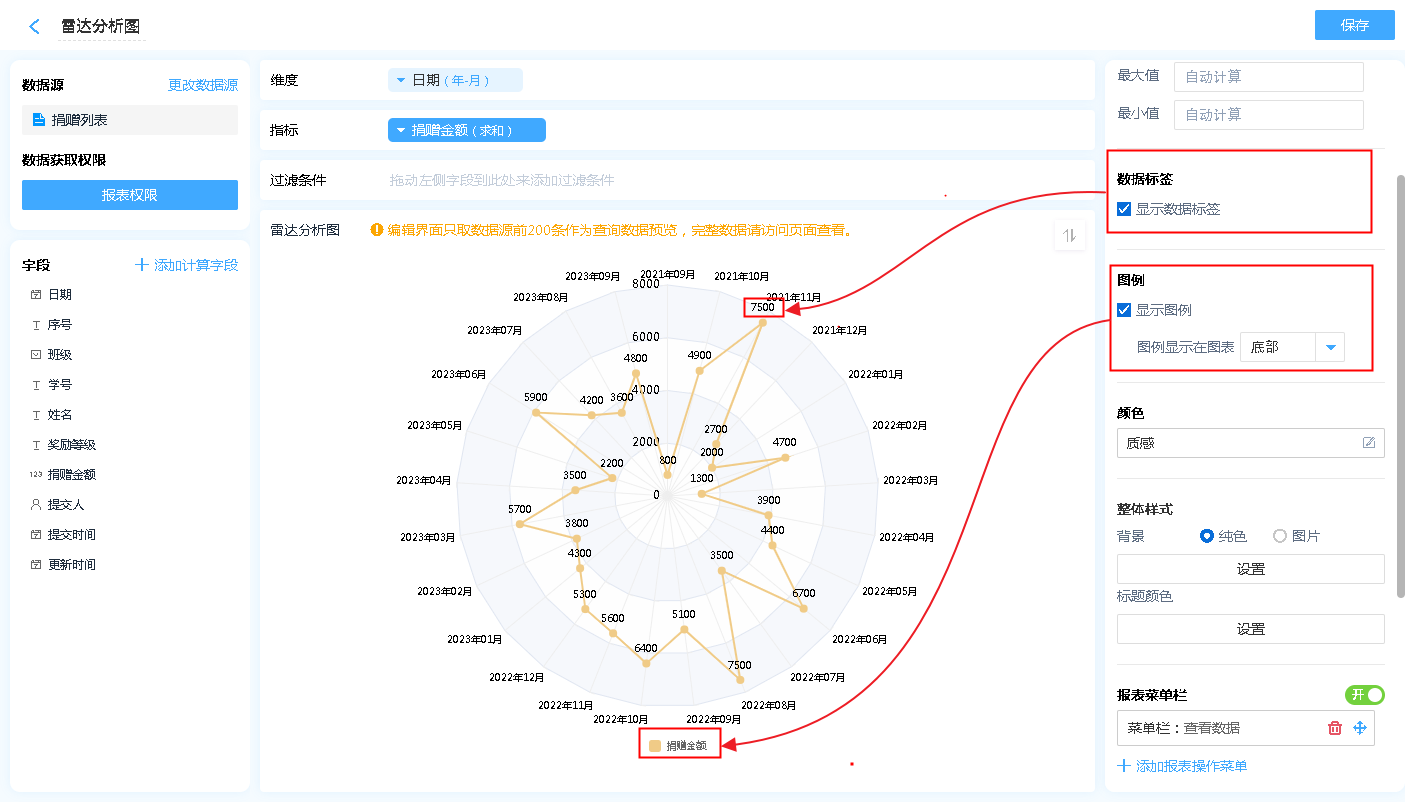This screenshot has width=1405, height=802.
Task: Uncheck the 显示数据标签 checkbox
Action: pos(1124,210)
